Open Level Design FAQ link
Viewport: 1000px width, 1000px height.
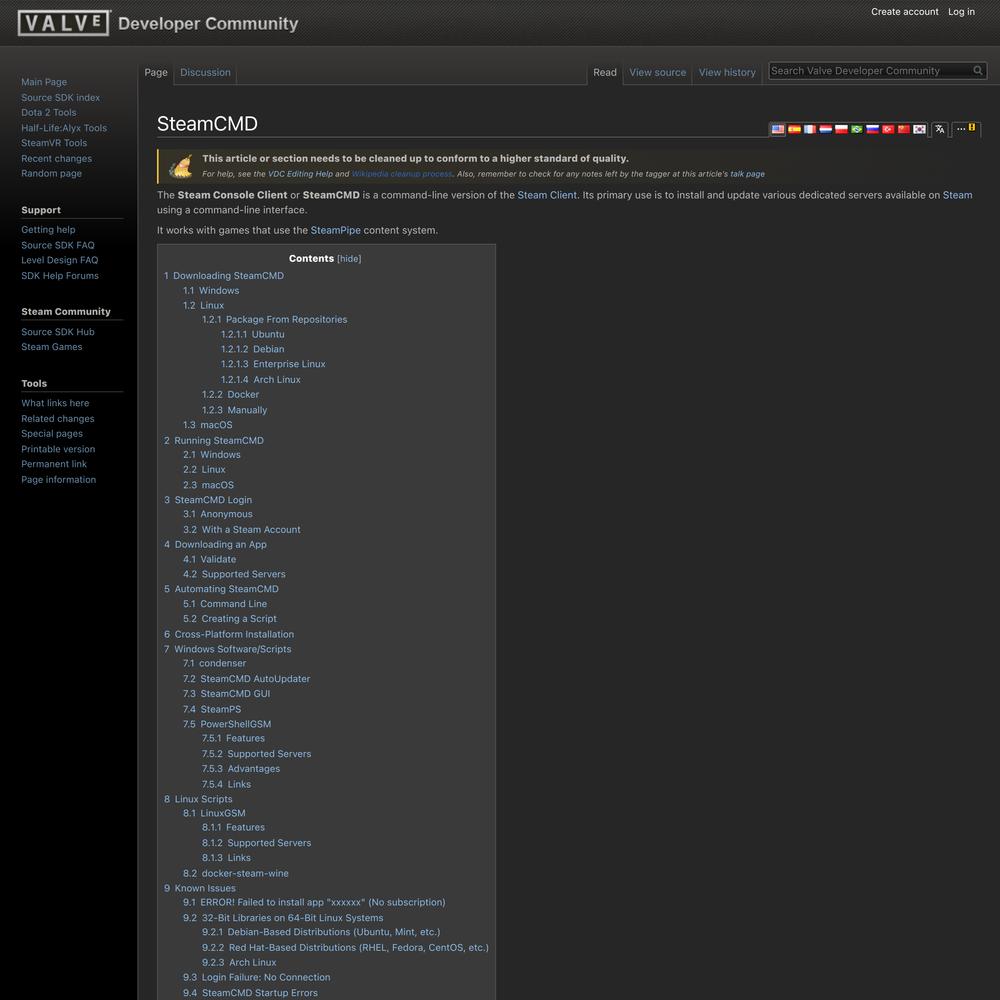coord(60,260)
